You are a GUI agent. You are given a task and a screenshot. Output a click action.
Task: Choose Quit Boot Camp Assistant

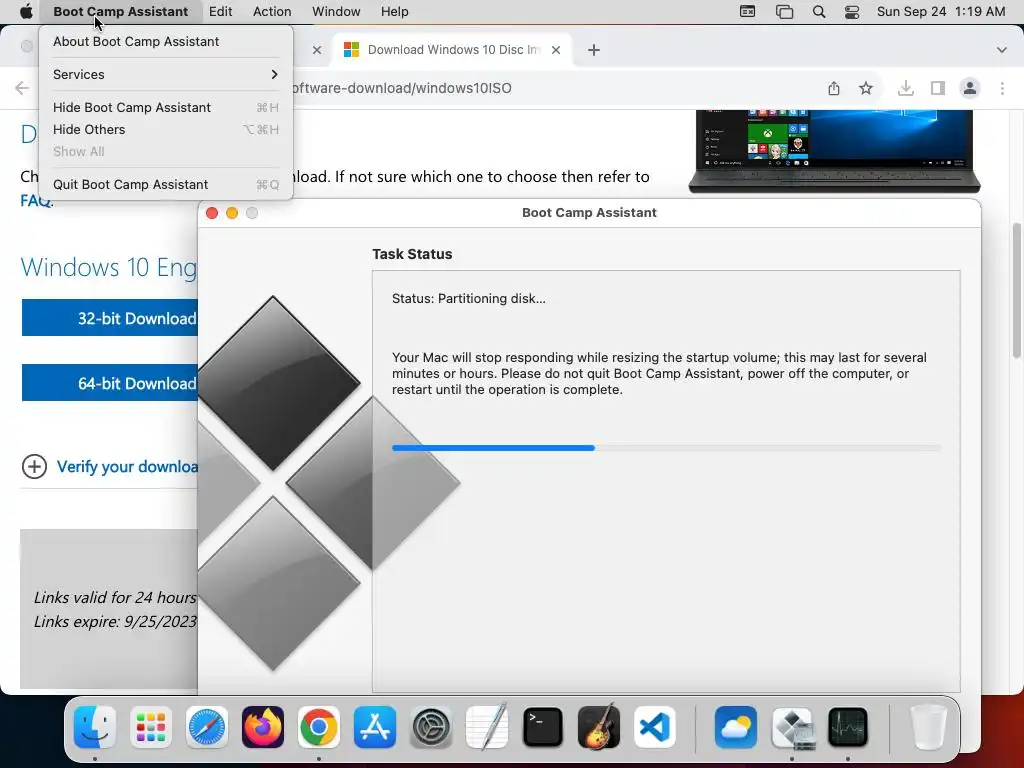click(166, 184)
